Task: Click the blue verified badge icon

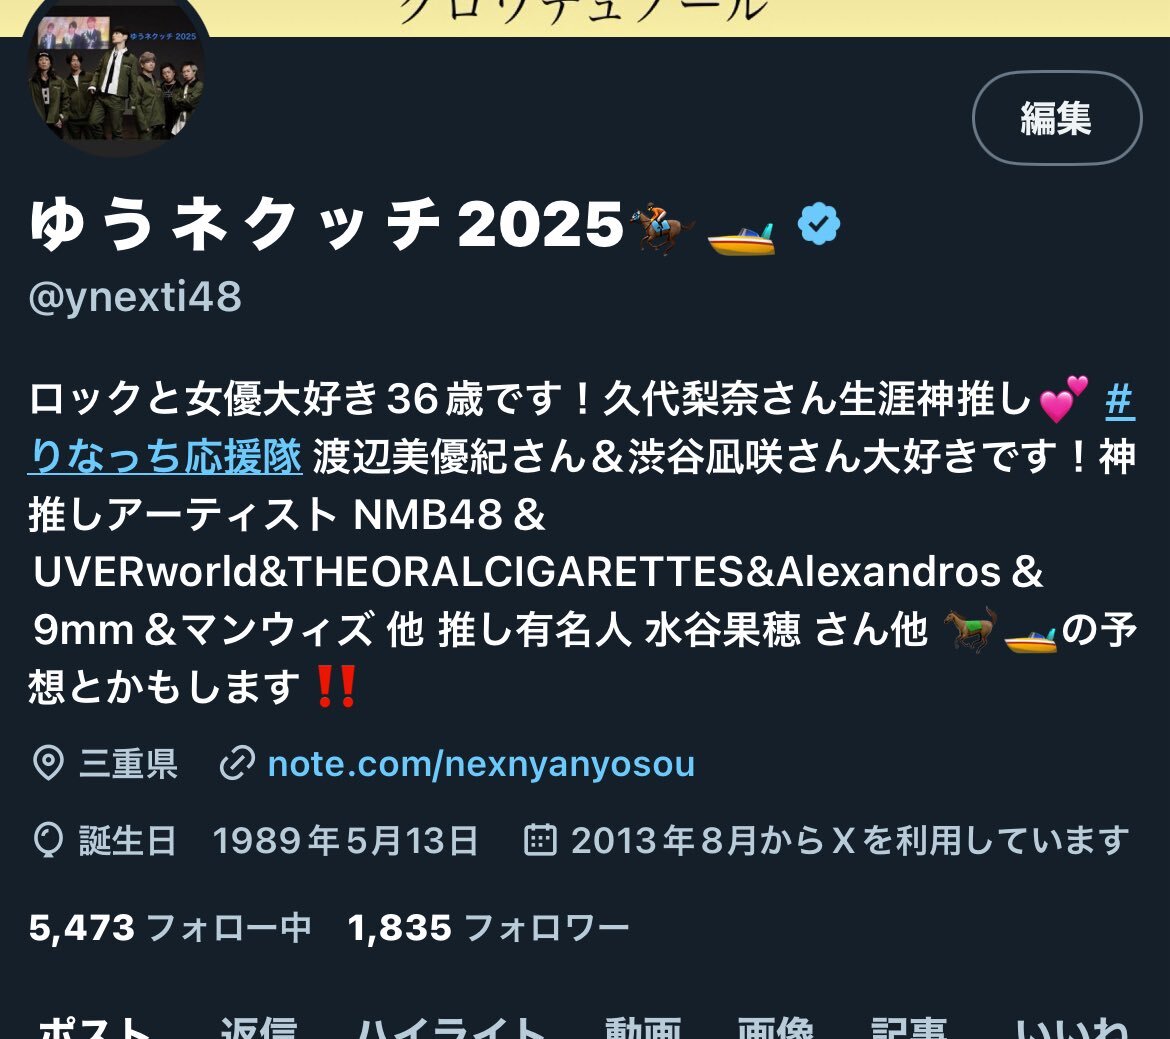Action: pyautogui.click(x=819, y=224)
